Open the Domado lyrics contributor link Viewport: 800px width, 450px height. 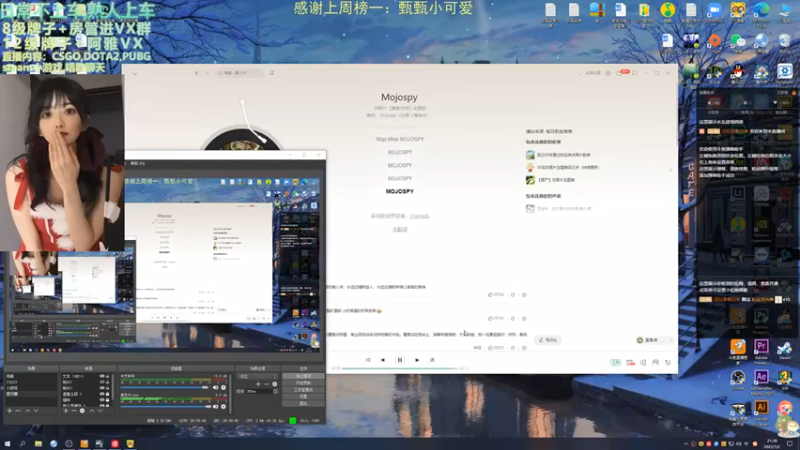pos(419,216)
